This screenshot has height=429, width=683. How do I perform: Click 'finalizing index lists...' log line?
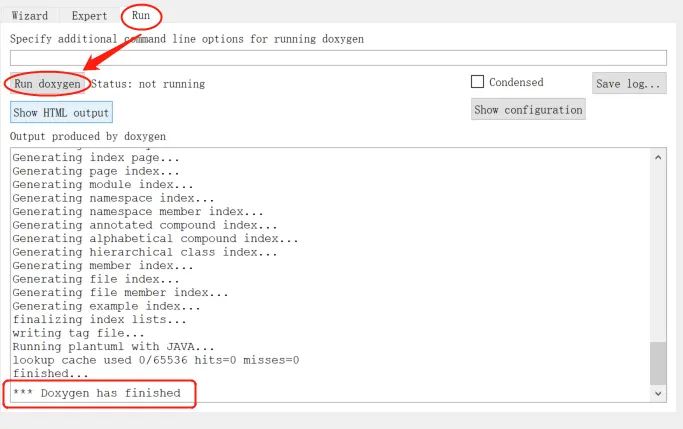tap(99, 320)
